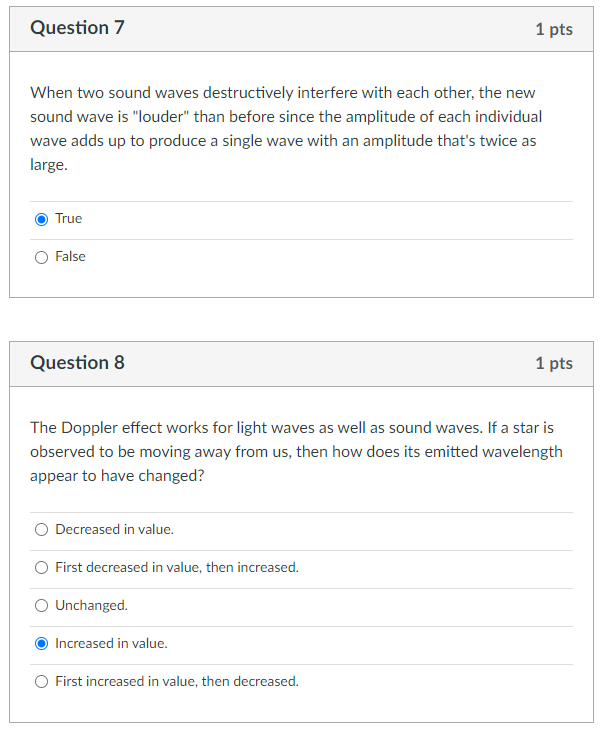This screenshot has width=608, height=731.
Task: Click the Question 8 heading
Action: 77,363
